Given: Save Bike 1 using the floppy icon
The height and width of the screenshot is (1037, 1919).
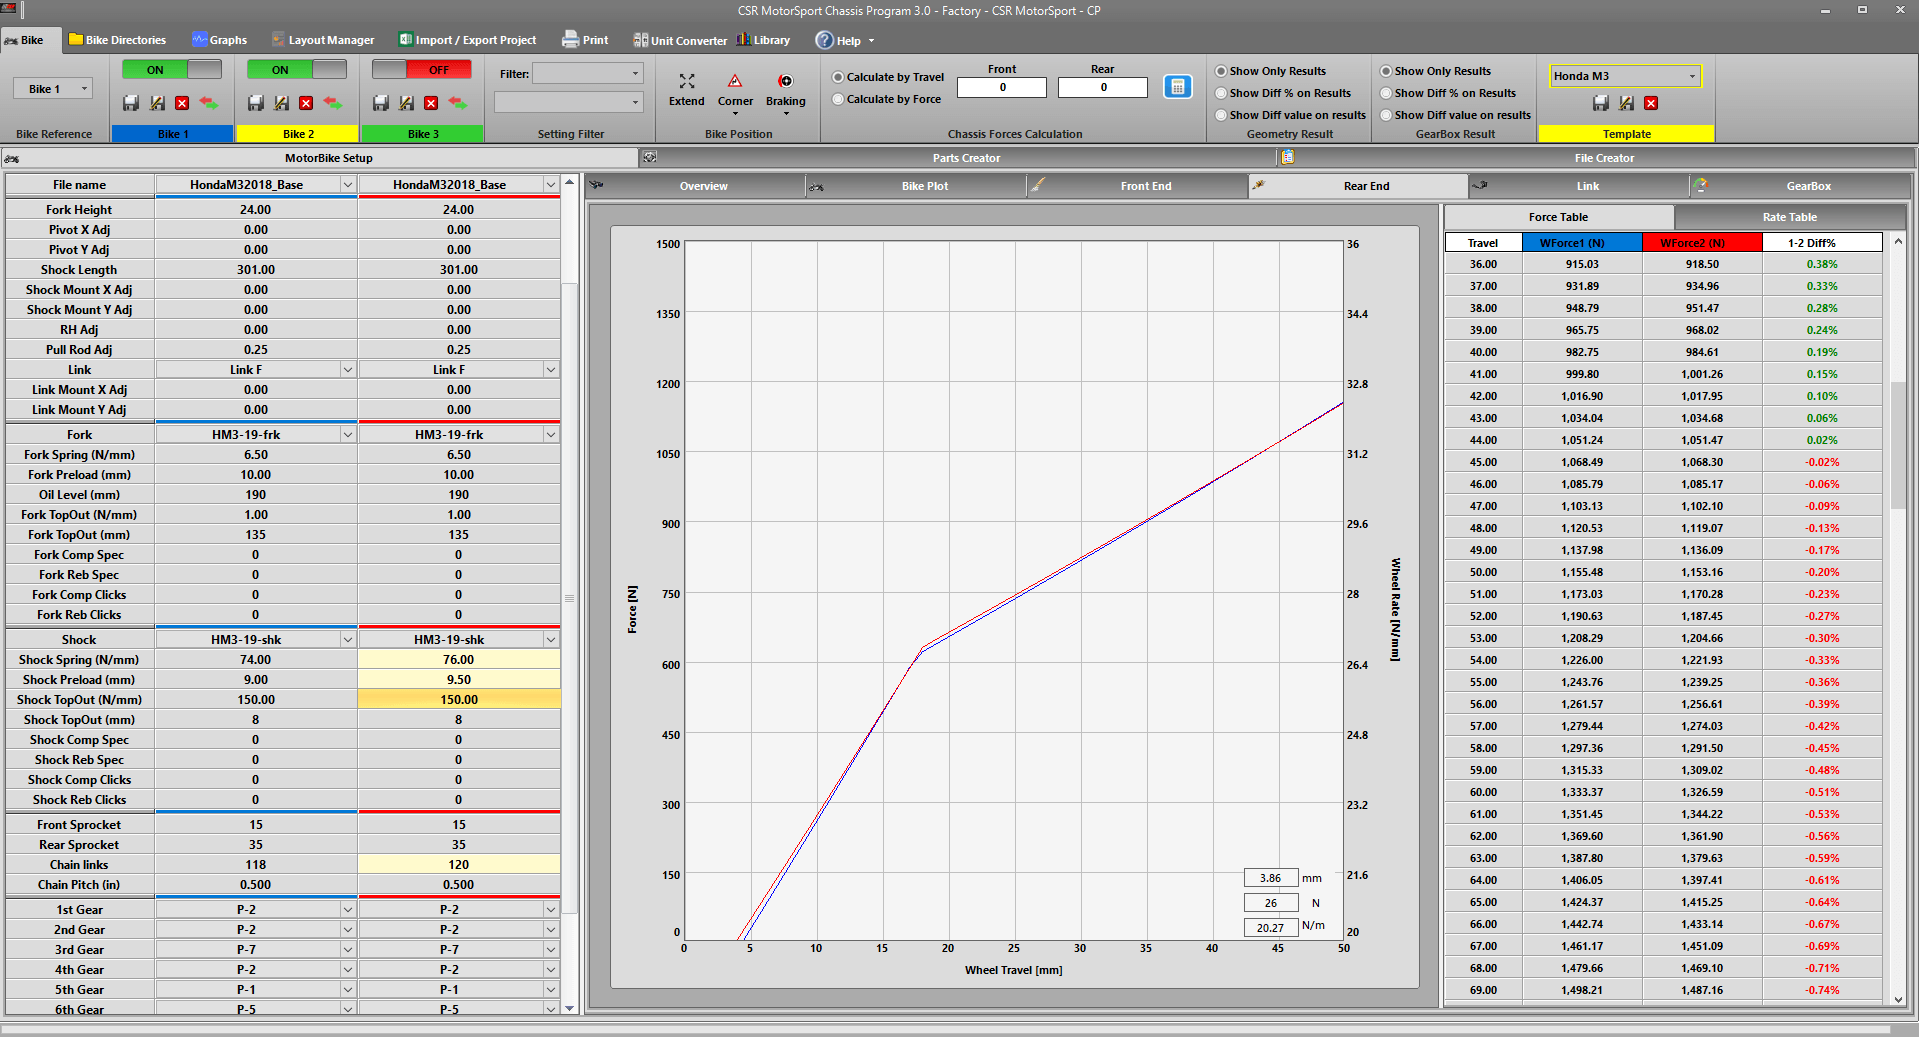Looking at the screenshot, I should [x=131, y=103].
